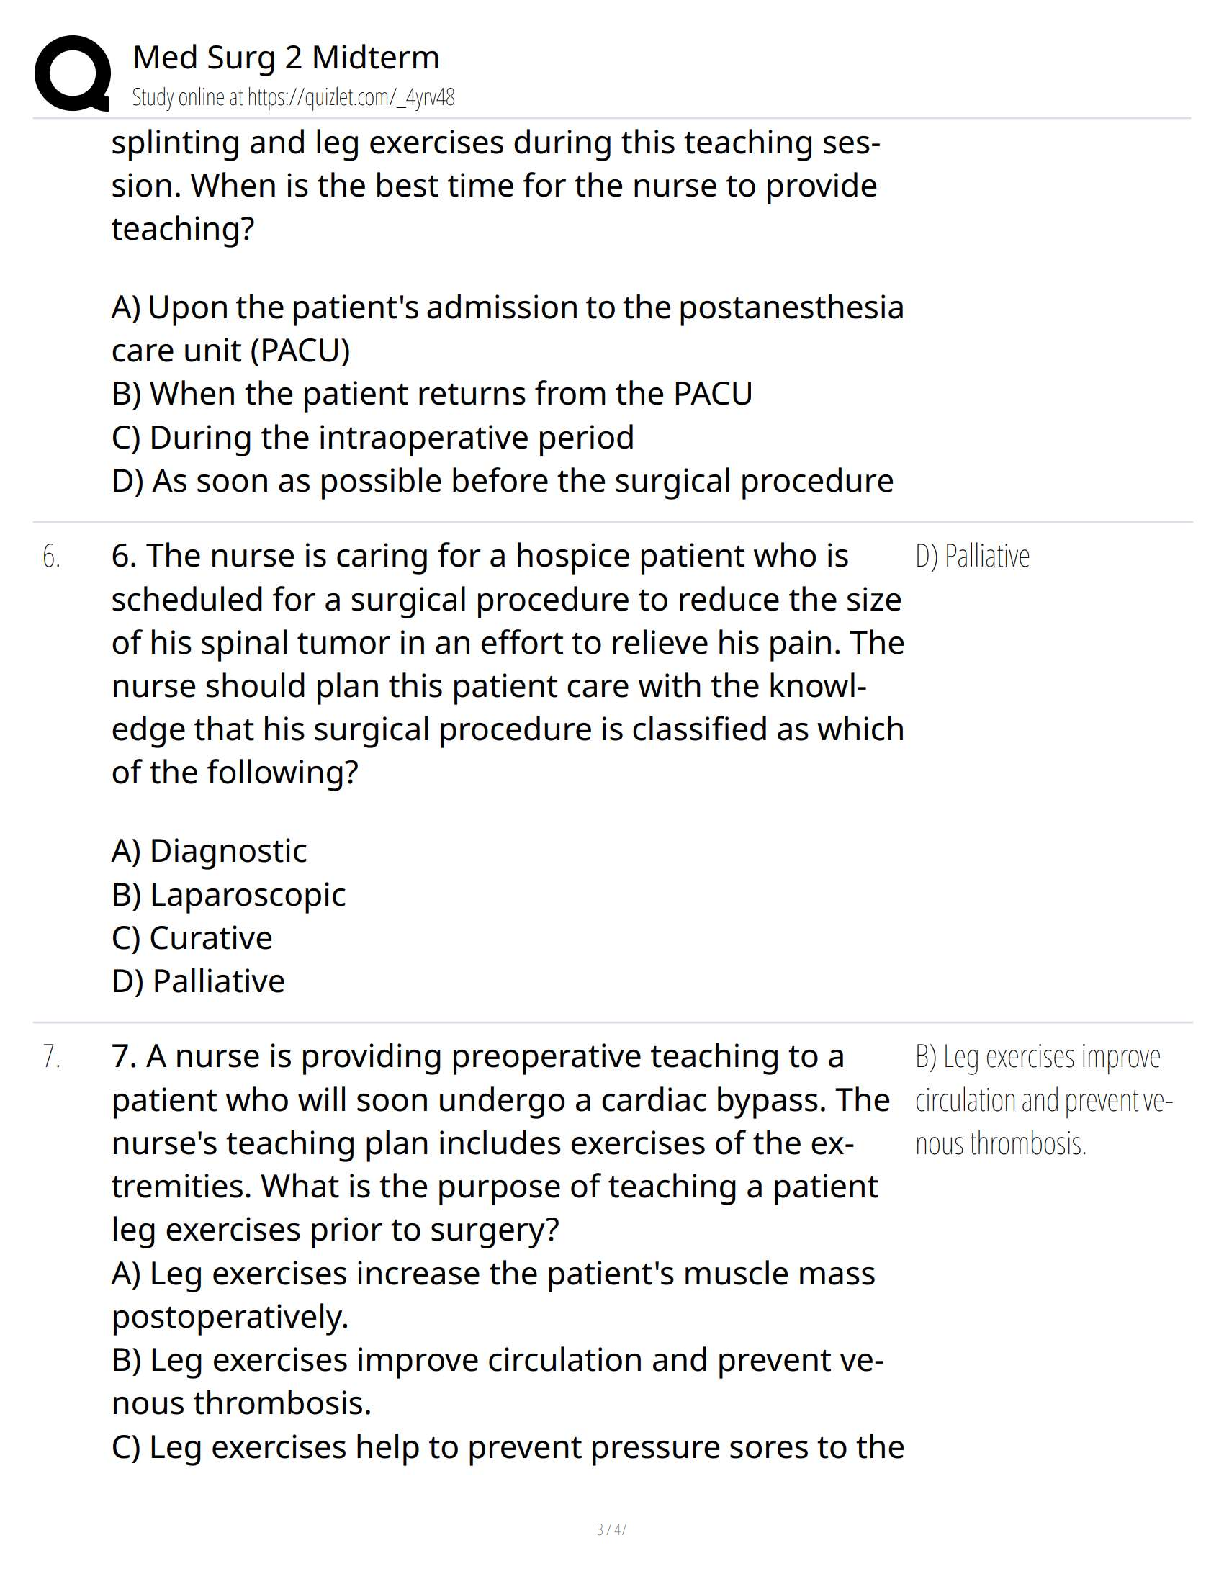
Task: Click answer D) Palliative in right column
Action: [x=972, y=557]
